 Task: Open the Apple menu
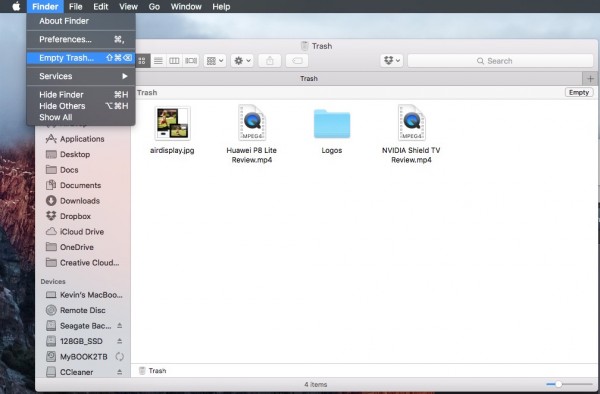pos(16,7)
